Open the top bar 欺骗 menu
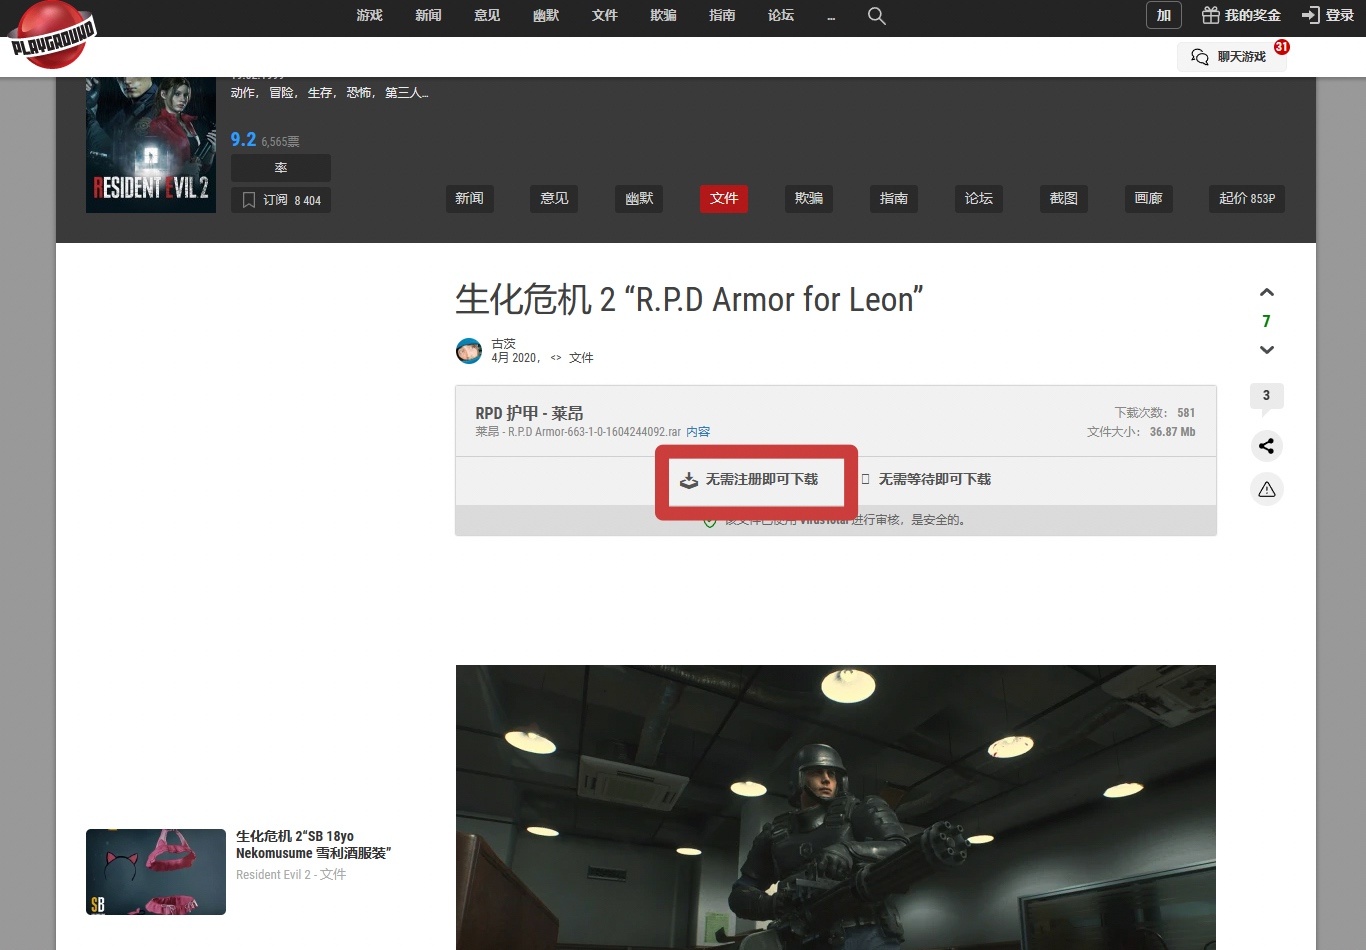The width and height of the screenshot is (1366, 950). [663, 15]
